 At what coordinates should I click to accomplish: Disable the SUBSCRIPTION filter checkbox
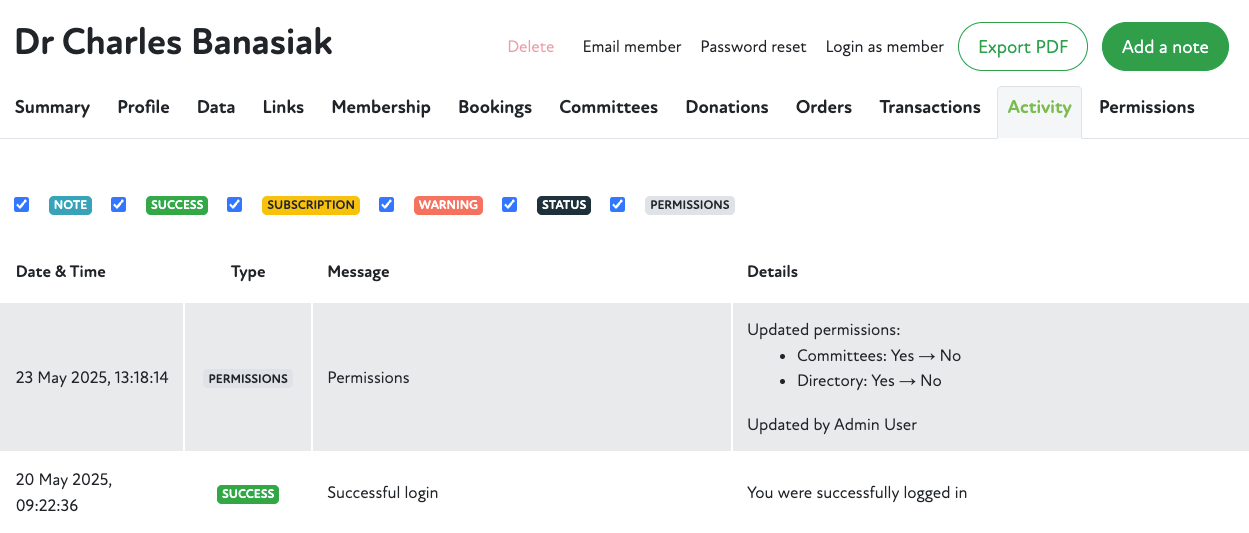235,205
